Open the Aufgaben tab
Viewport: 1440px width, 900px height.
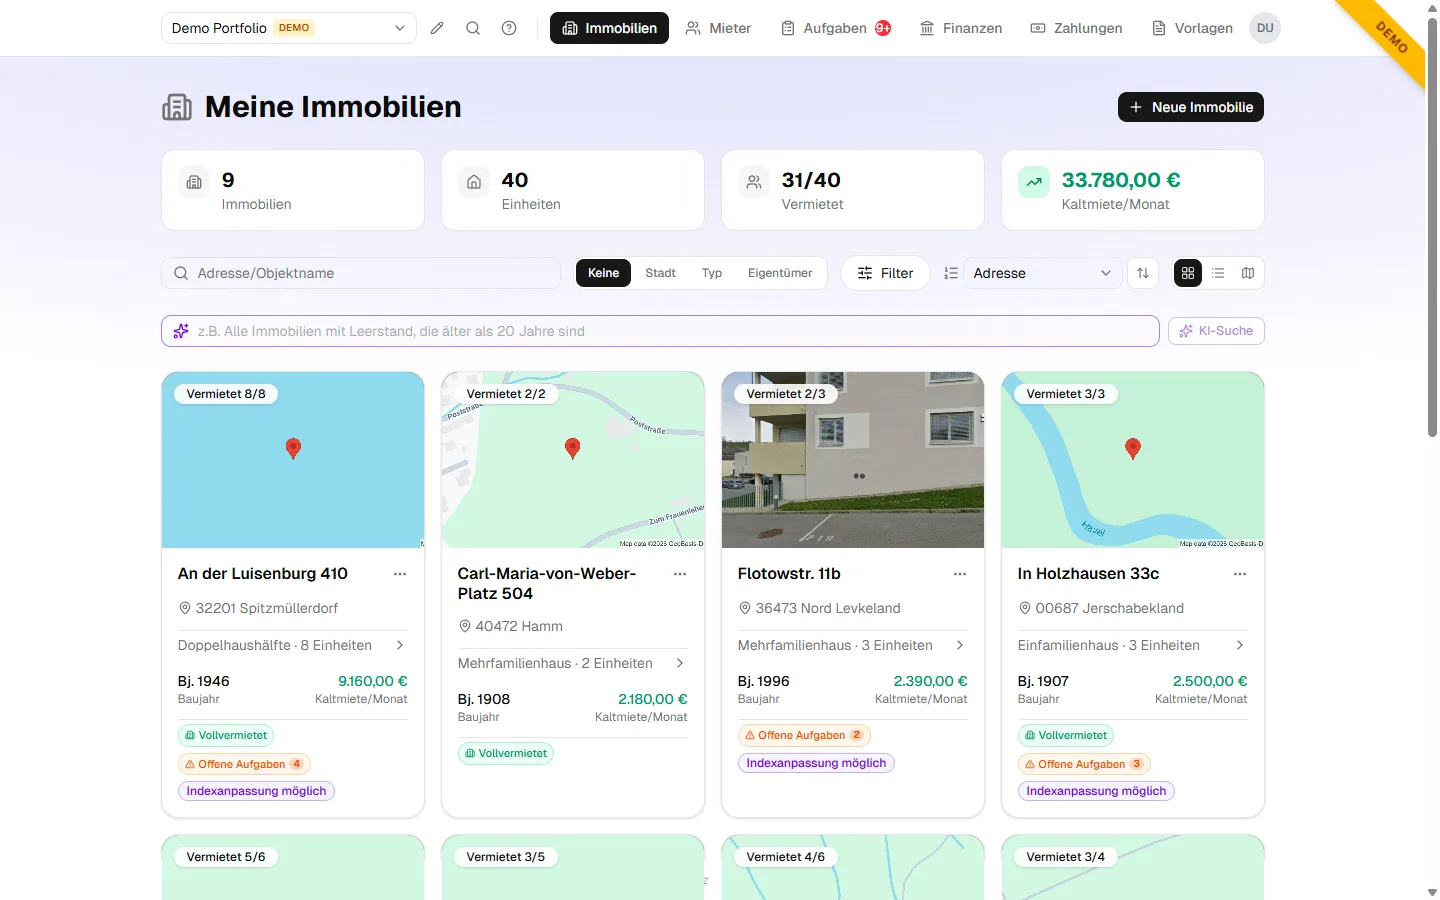(836, 28)
